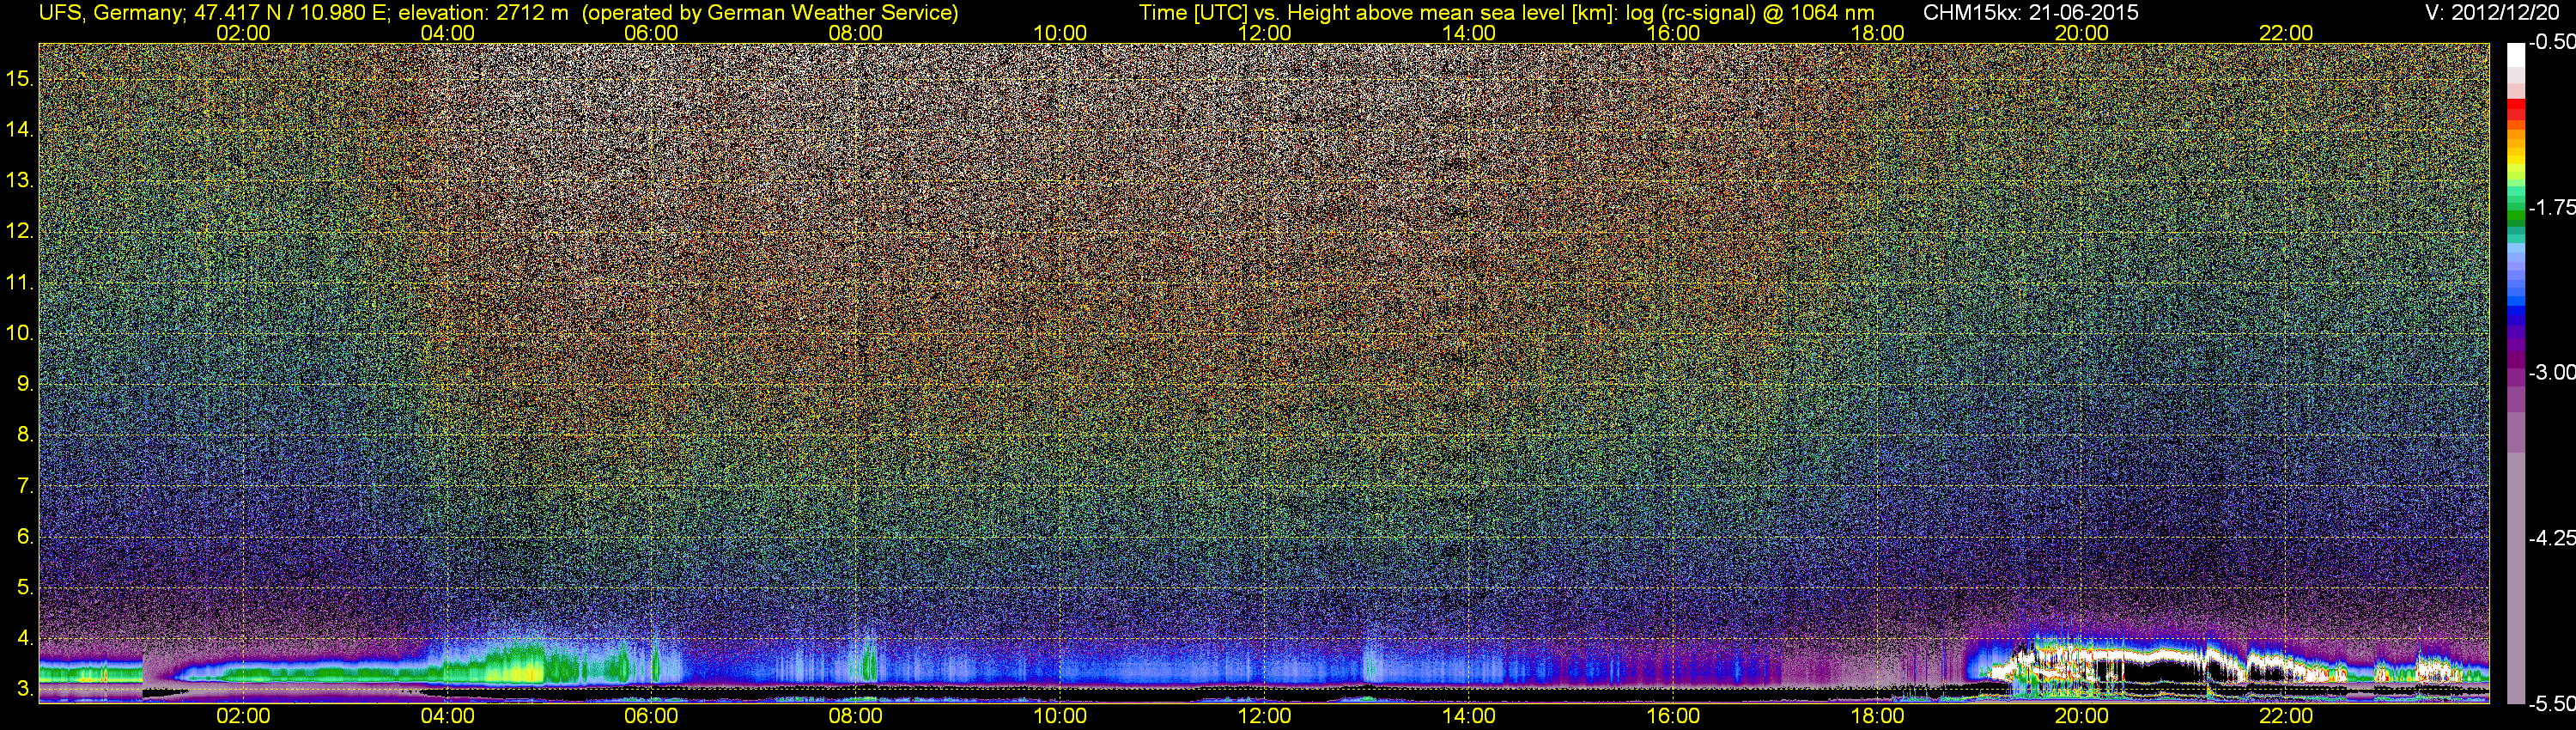This screenshot has height=730, width=2576.
Task: Click the top axis time label 12:00
Action: pyautogui.click(x=1264, y=33)
